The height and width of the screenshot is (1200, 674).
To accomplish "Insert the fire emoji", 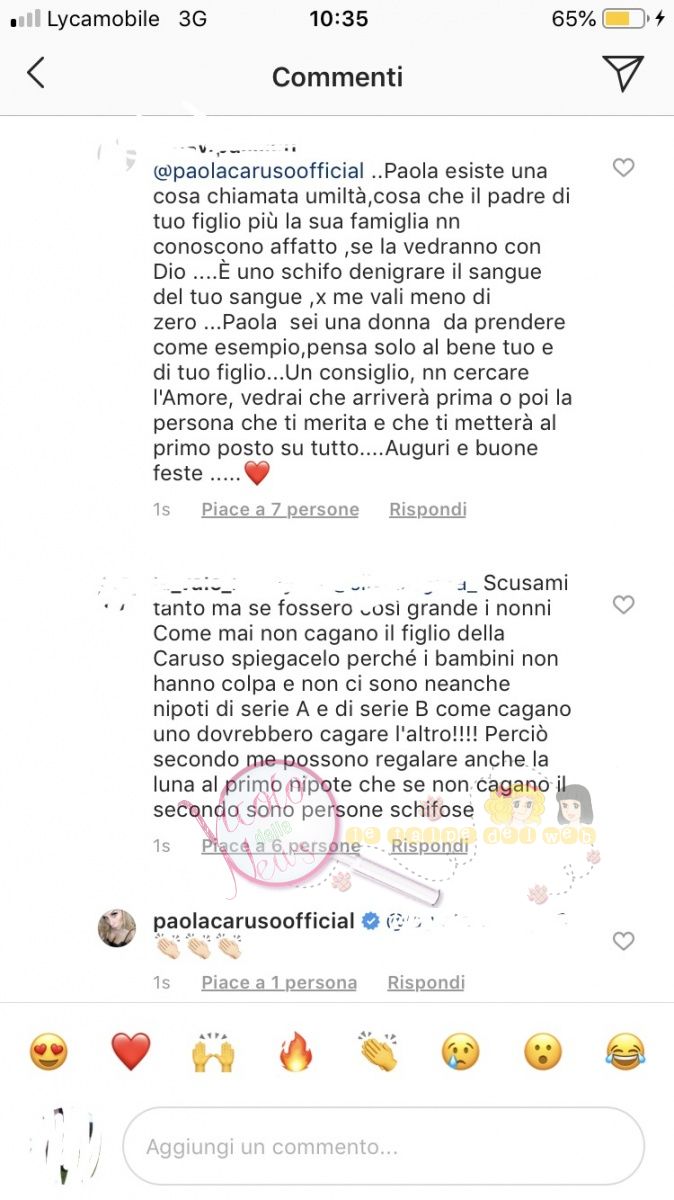I will click(295, 1052).
